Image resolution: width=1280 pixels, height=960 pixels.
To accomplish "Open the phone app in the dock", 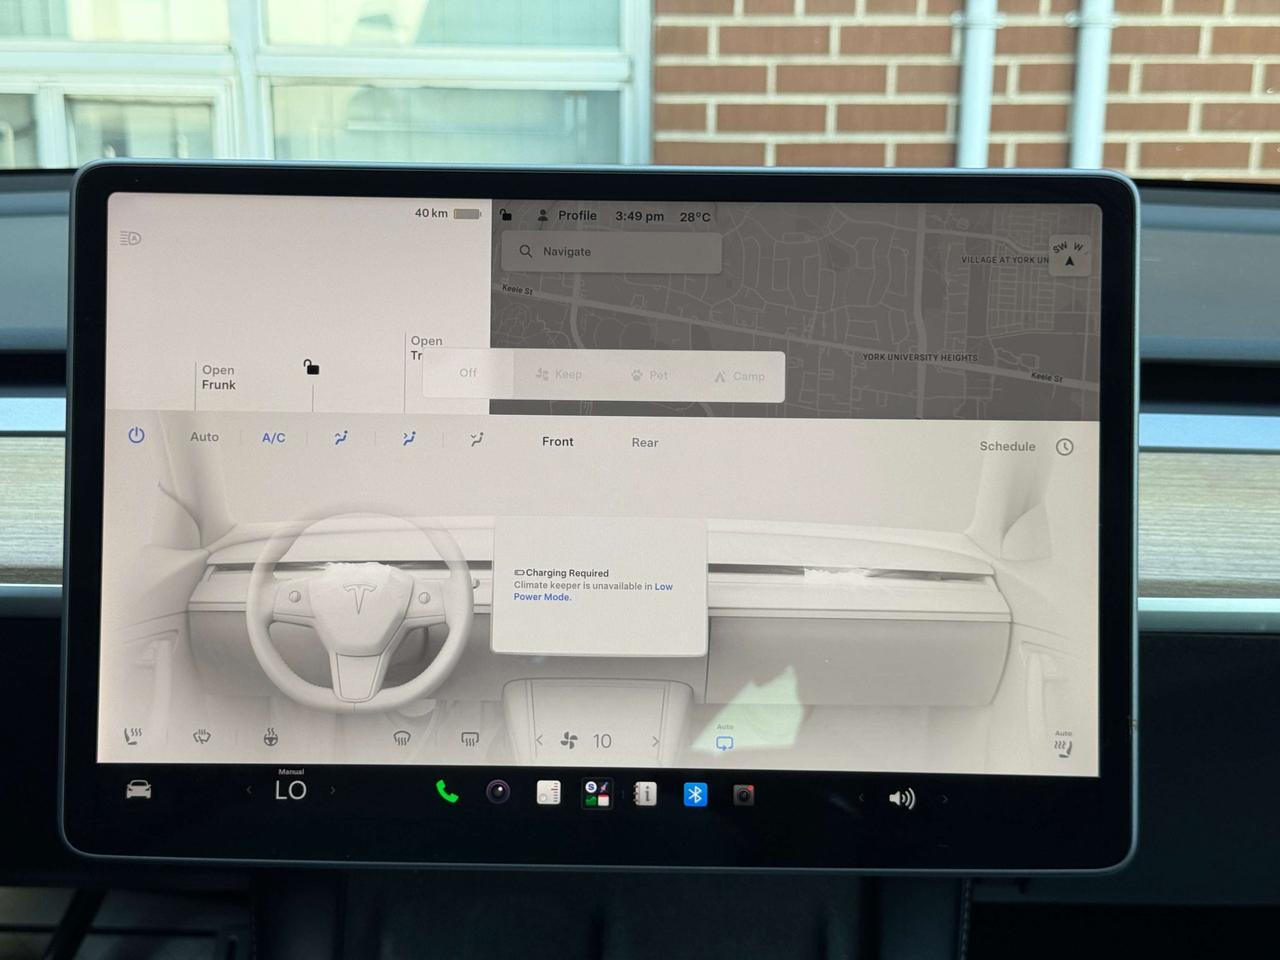I will point(447,792).
